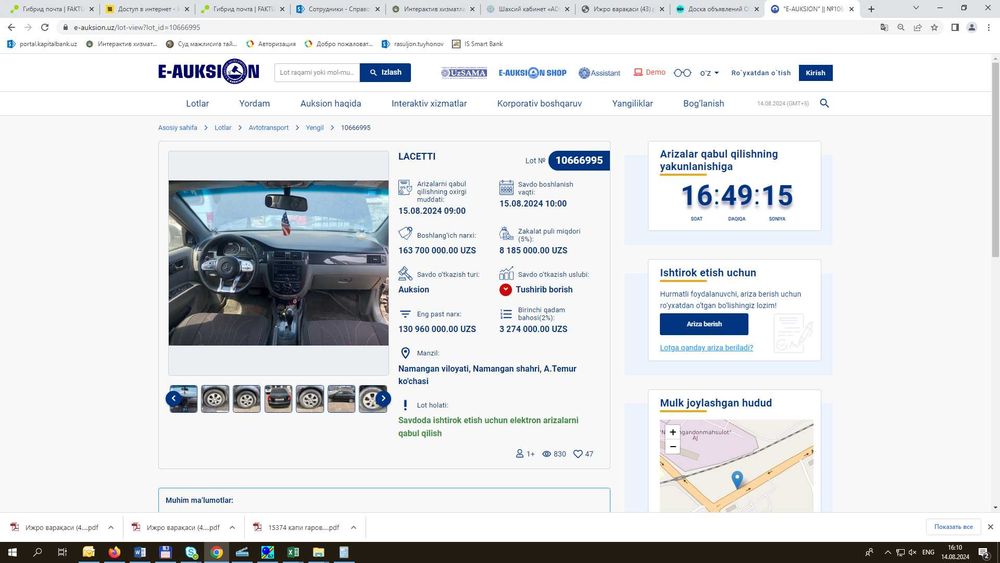The image size is (1000, 563).
Task: Click the Izlash search button
Action: 385,73
